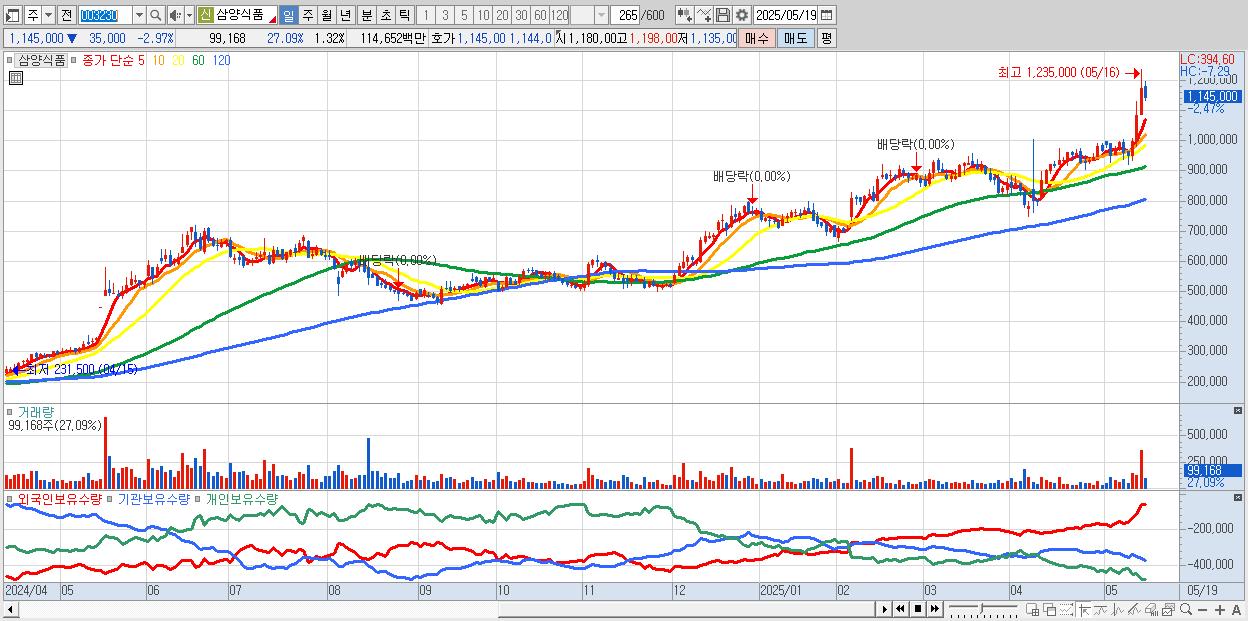Click the magnifier stock search icon
This screenshot has width=1248, height=621.
click(156, 15)
